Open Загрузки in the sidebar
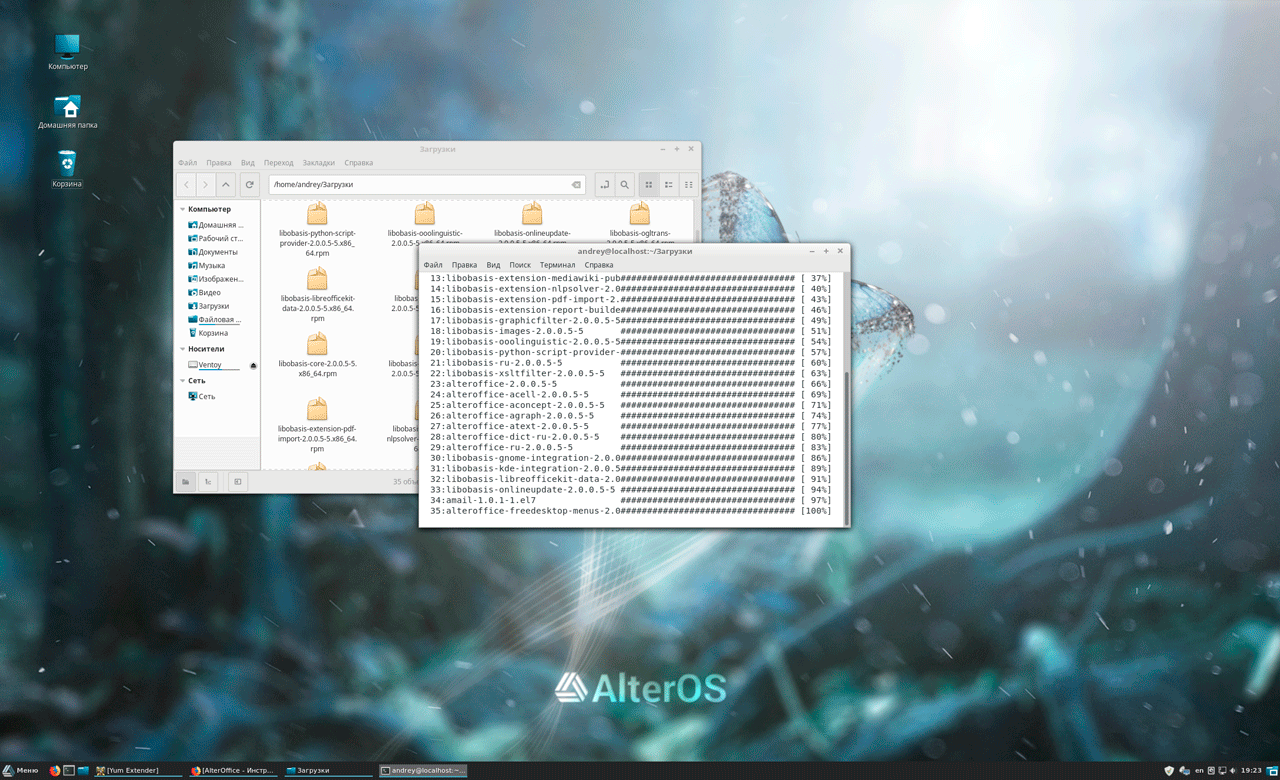The height and width of the screenshot is (780, 1280). 208,306
